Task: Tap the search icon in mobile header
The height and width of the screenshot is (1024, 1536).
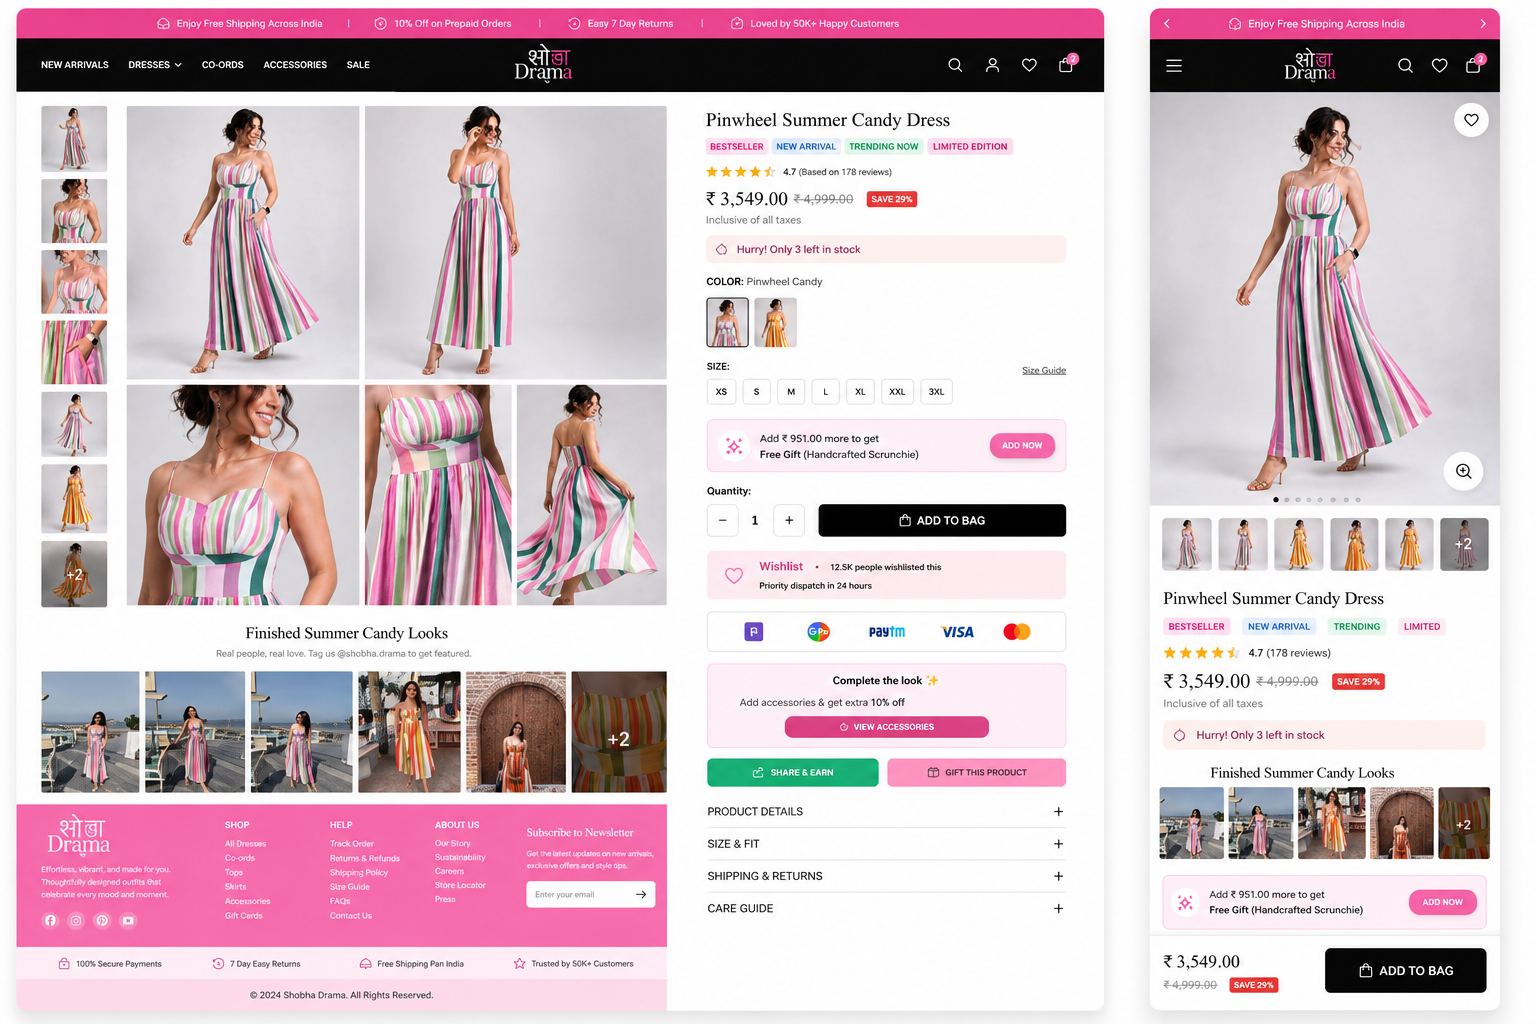Action: [1405, 66]
